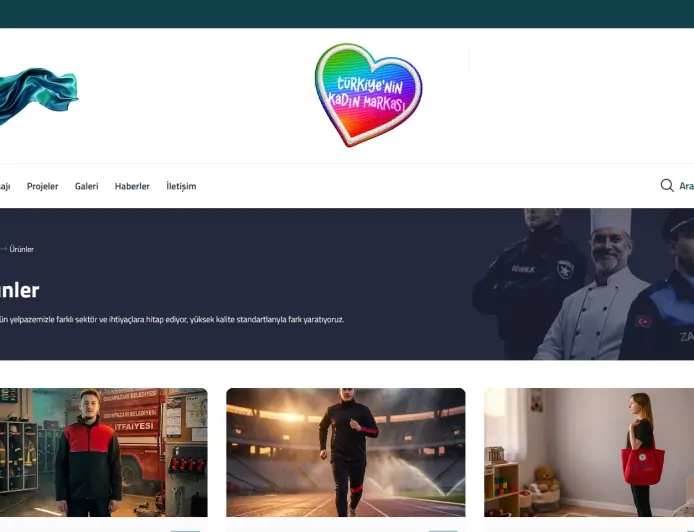Open the firefighter jacket product image

coord(104,452)
